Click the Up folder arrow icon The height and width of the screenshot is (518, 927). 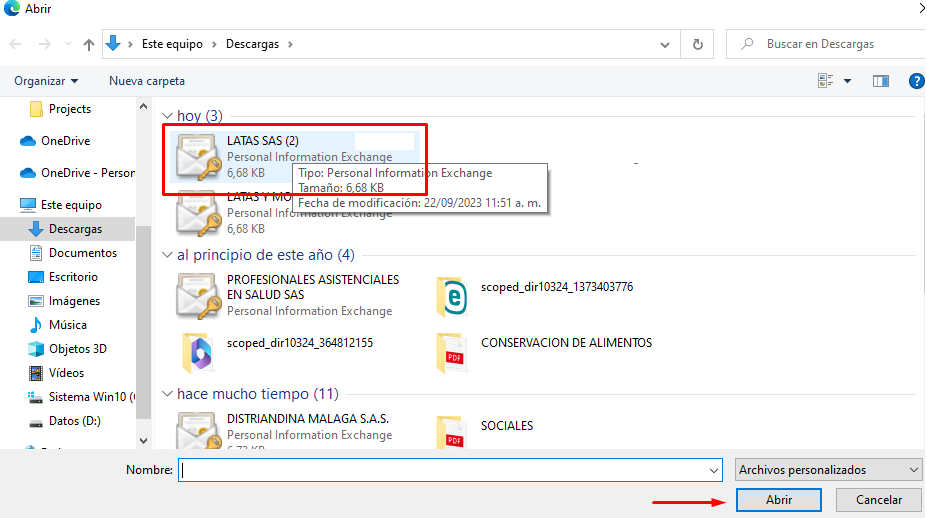point(89,44)
